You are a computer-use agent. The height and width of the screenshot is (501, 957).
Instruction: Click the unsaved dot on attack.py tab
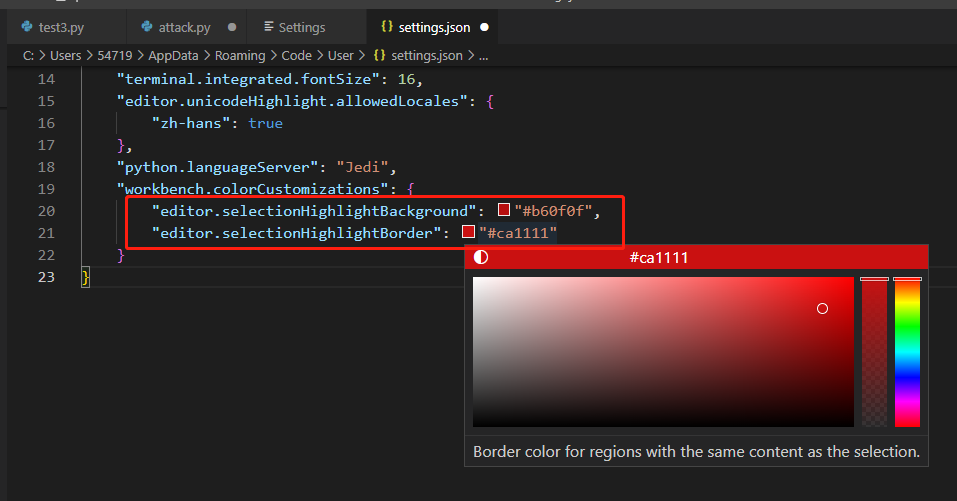[232, 27]
